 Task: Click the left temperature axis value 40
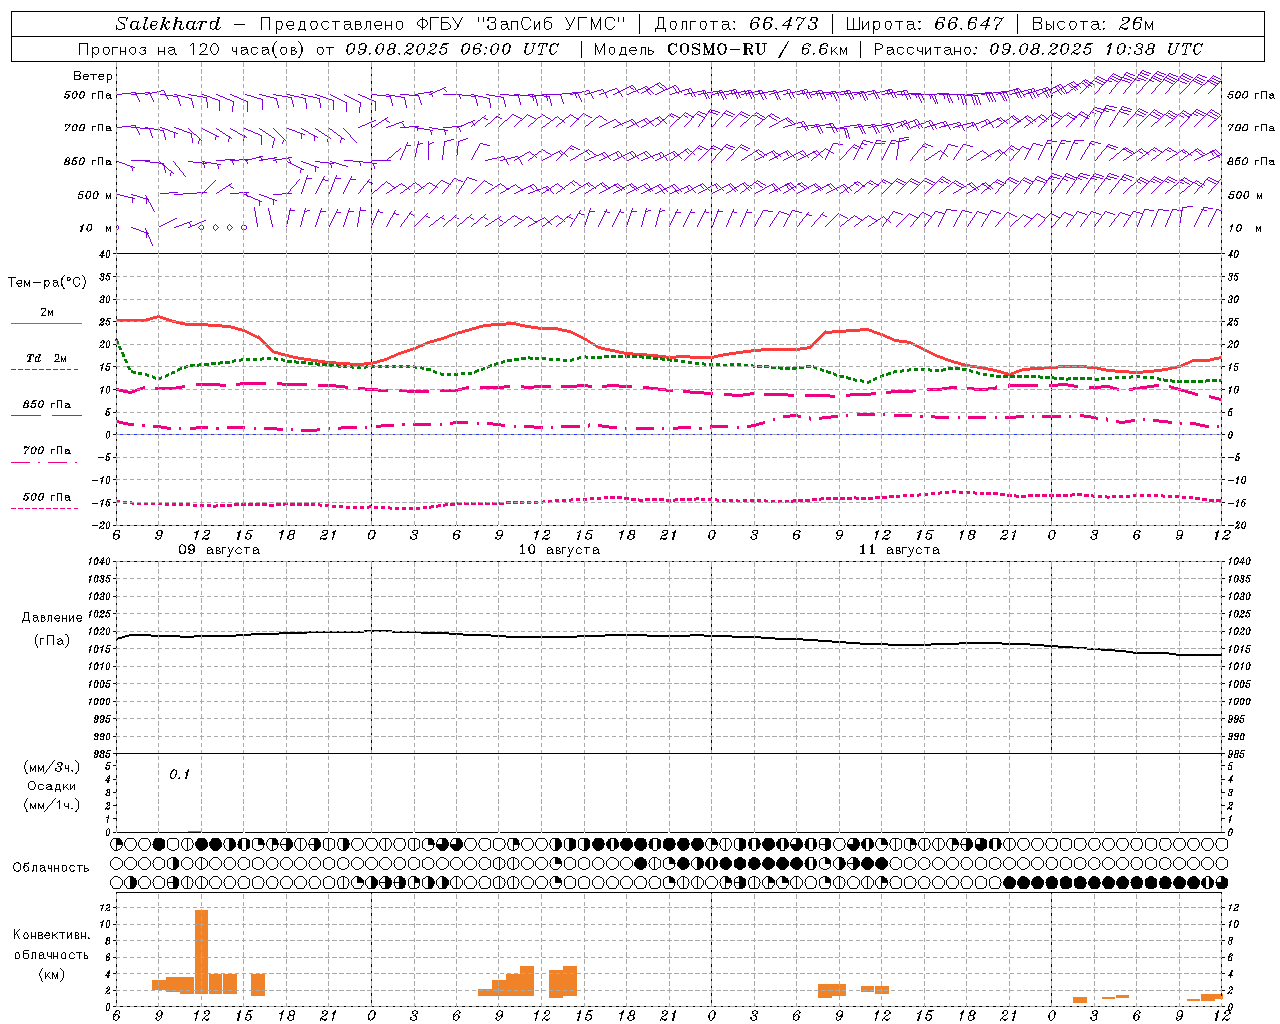click(105, 254)
